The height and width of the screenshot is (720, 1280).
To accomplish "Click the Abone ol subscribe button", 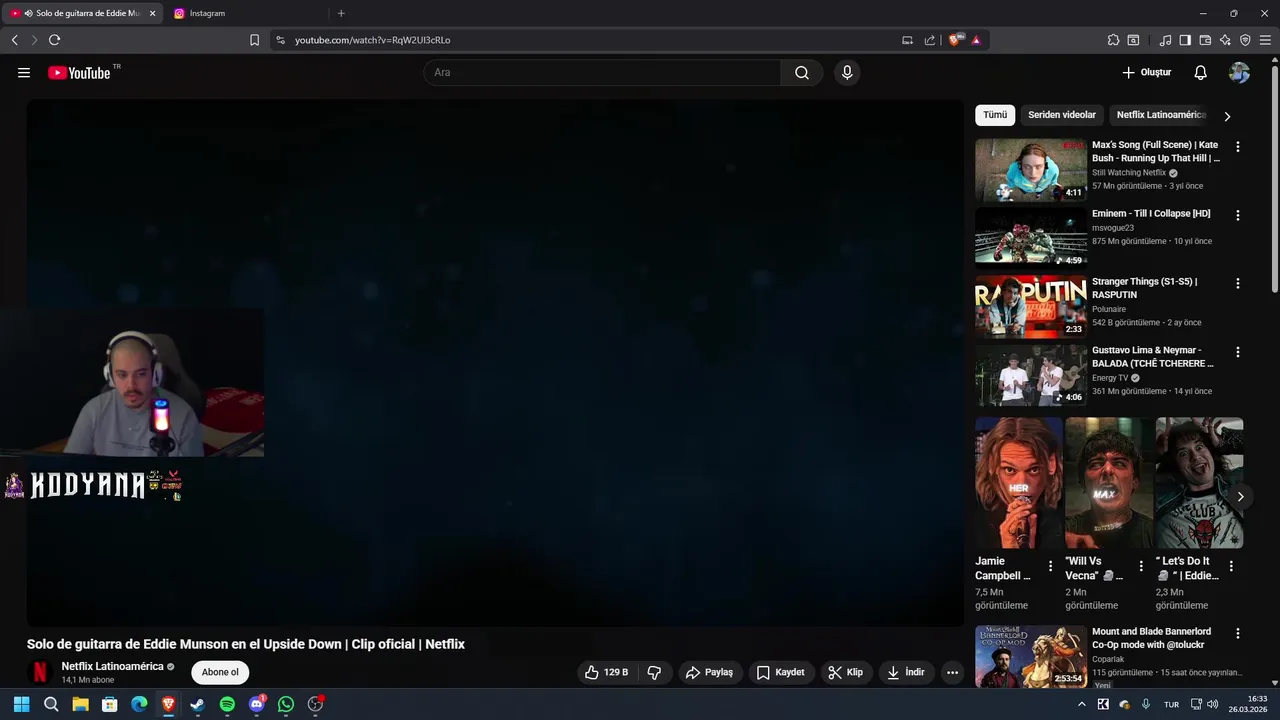I will coord(220,672).
